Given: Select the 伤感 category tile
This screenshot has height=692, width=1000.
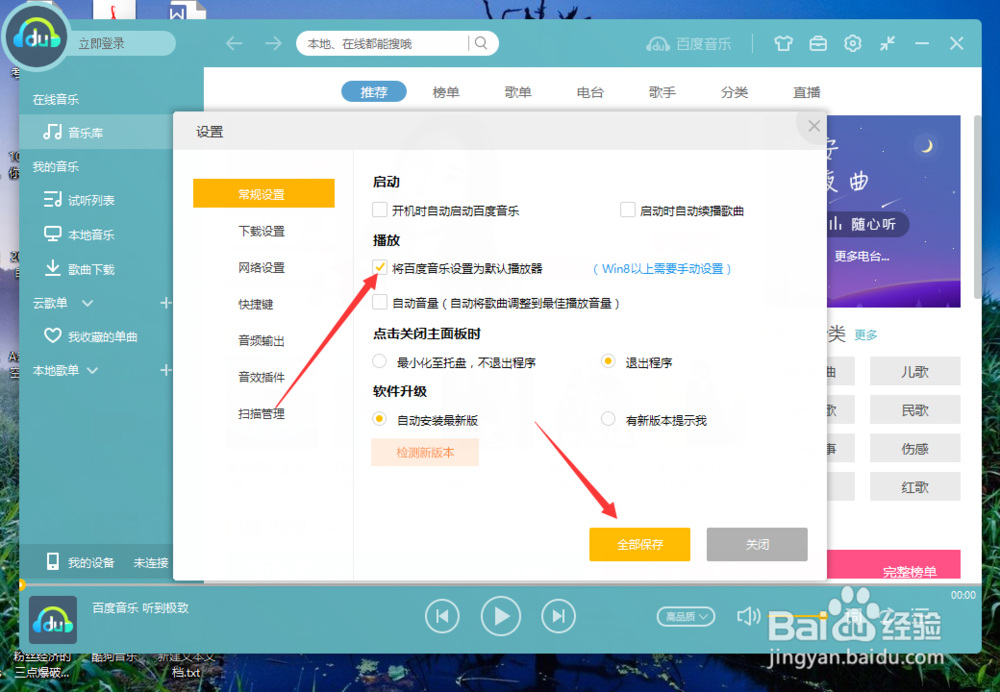Looking at the screenshot, I should point(915,448).
